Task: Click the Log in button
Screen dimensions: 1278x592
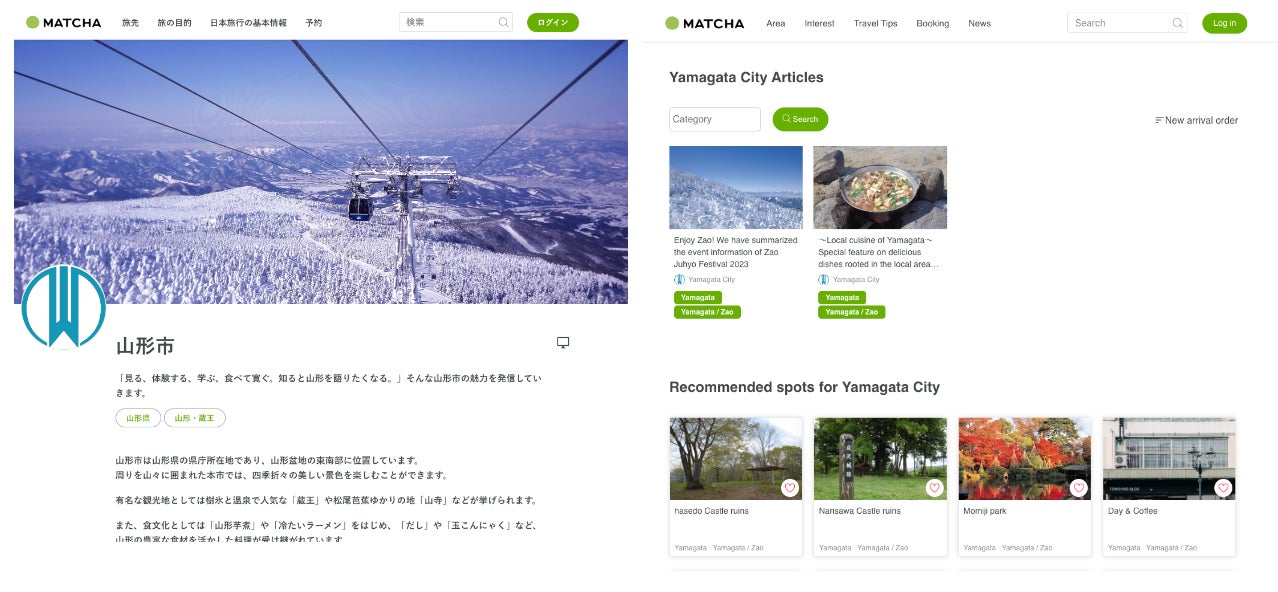Action: click(1224, 23)
